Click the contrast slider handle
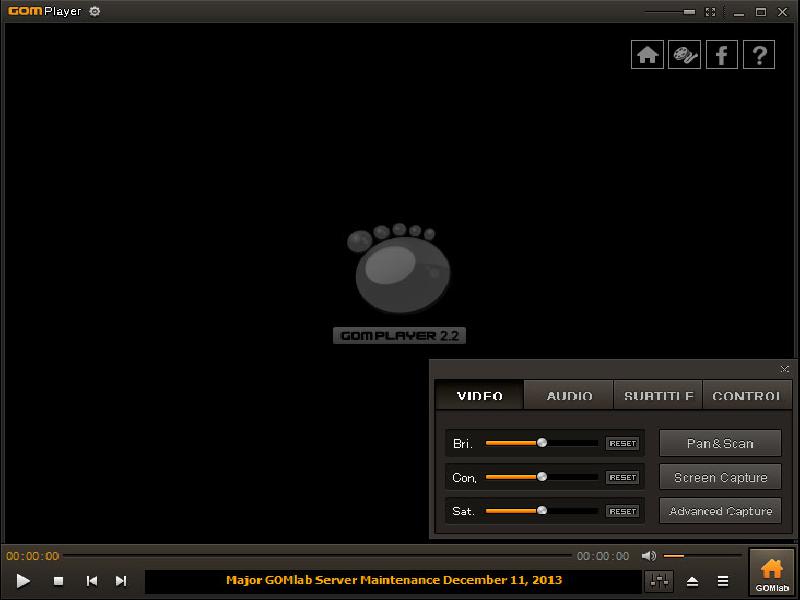This screenshot has height=600, width=800. point(542,477)
